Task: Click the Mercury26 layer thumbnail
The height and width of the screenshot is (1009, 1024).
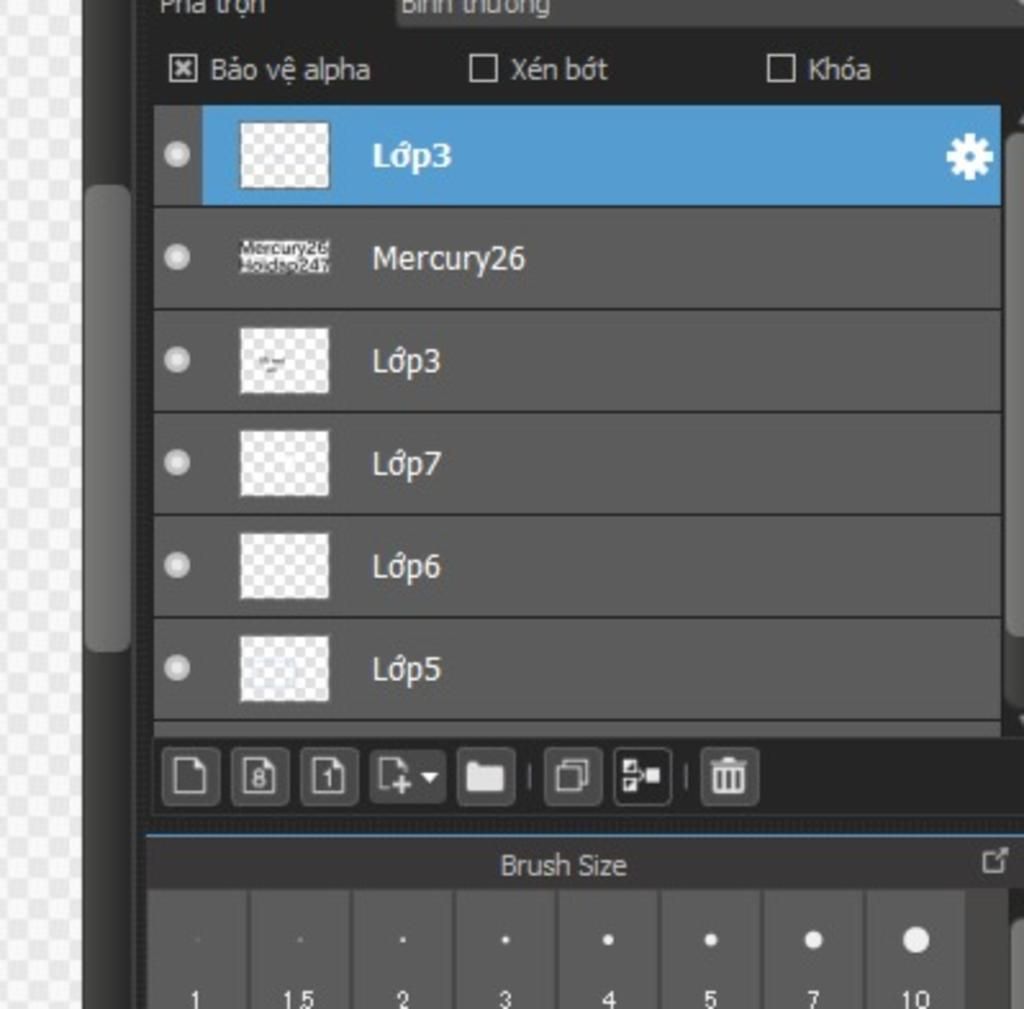Action: [x=285, y=257]
